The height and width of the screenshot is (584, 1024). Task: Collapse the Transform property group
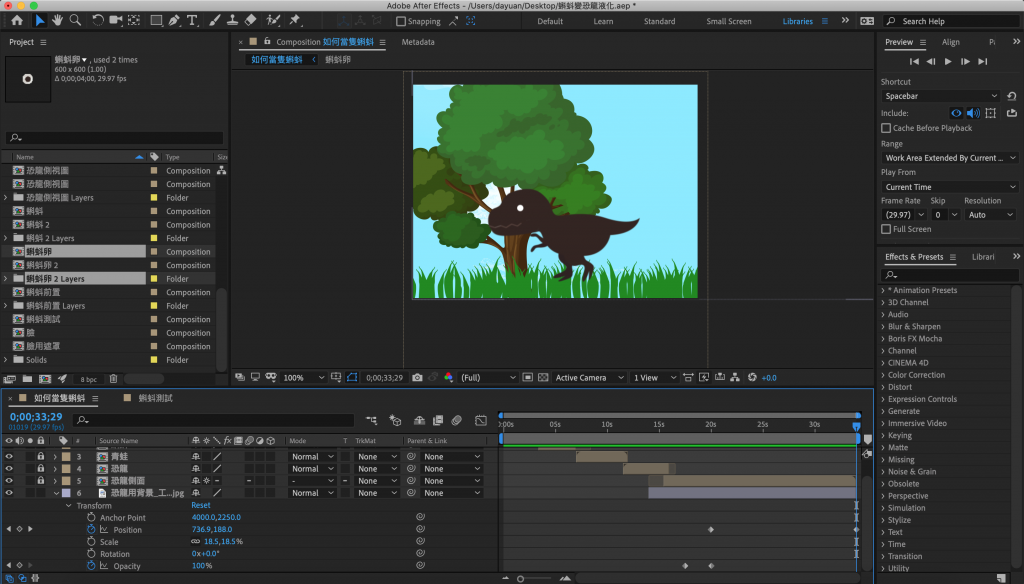point(68,506)
